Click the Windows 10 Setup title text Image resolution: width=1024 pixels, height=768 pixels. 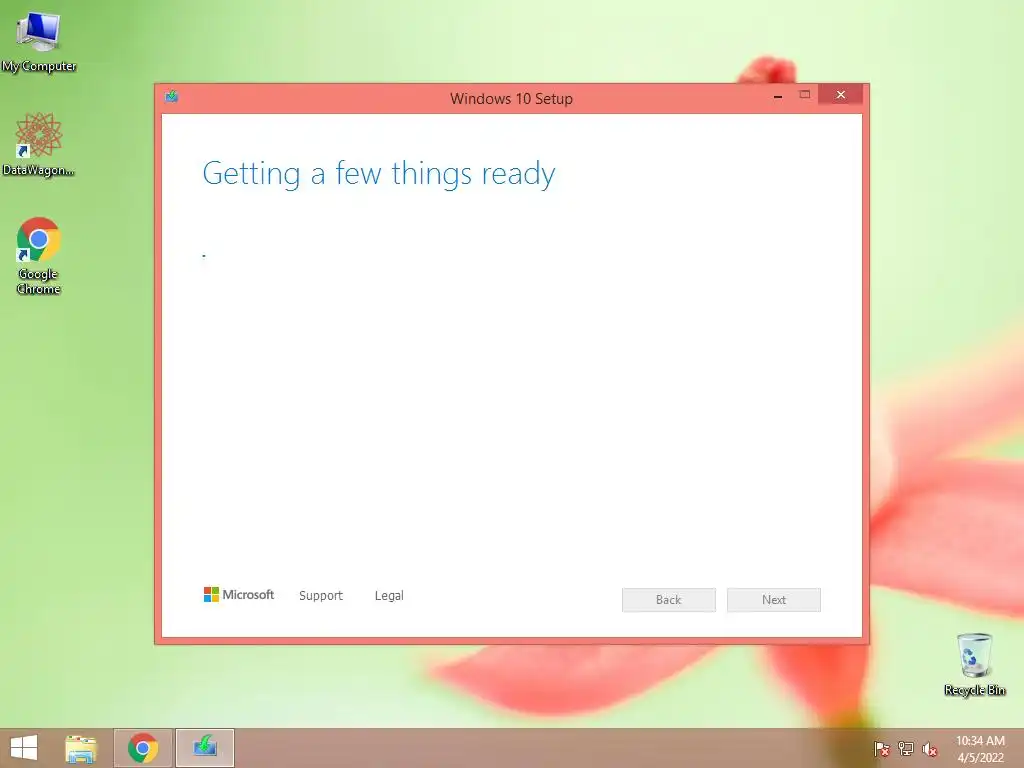pos(511,99)
